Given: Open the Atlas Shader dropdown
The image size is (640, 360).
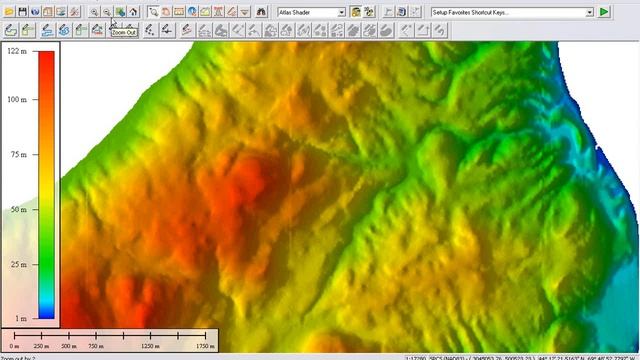Looking at the screenshot, I should pyautogui.click(x=342, y=13).
